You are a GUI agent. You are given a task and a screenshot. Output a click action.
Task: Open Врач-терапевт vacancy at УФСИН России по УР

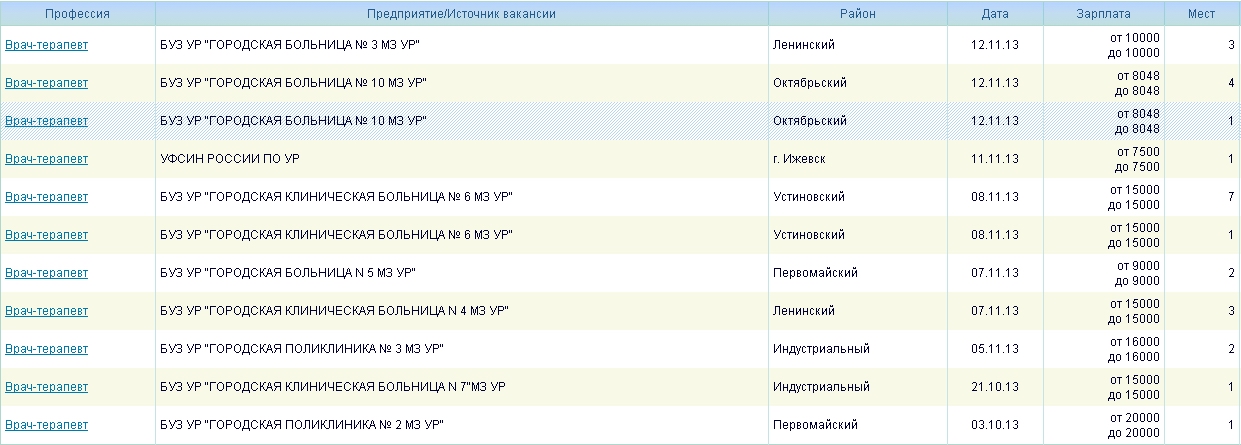pyautogui.click(x=46, y=159)
